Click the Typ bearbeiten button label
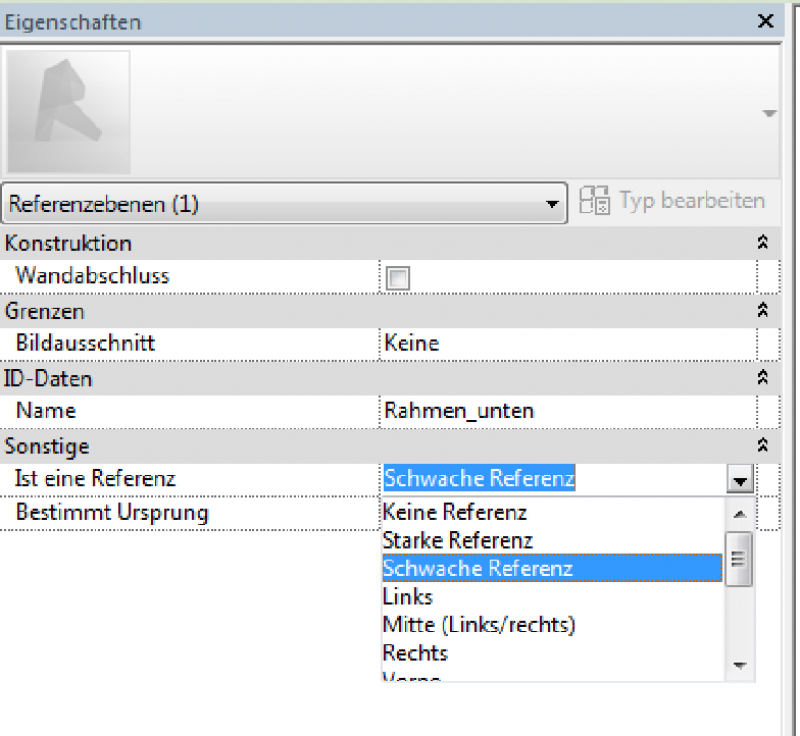800x736 pixels. tap(692, 200)
